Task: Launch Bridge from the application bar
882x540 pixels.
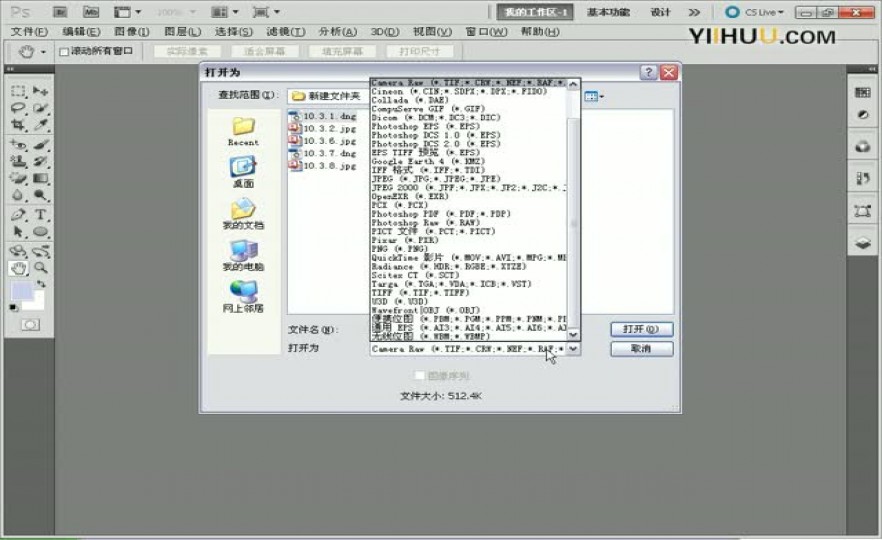Action: coord(60,12)
